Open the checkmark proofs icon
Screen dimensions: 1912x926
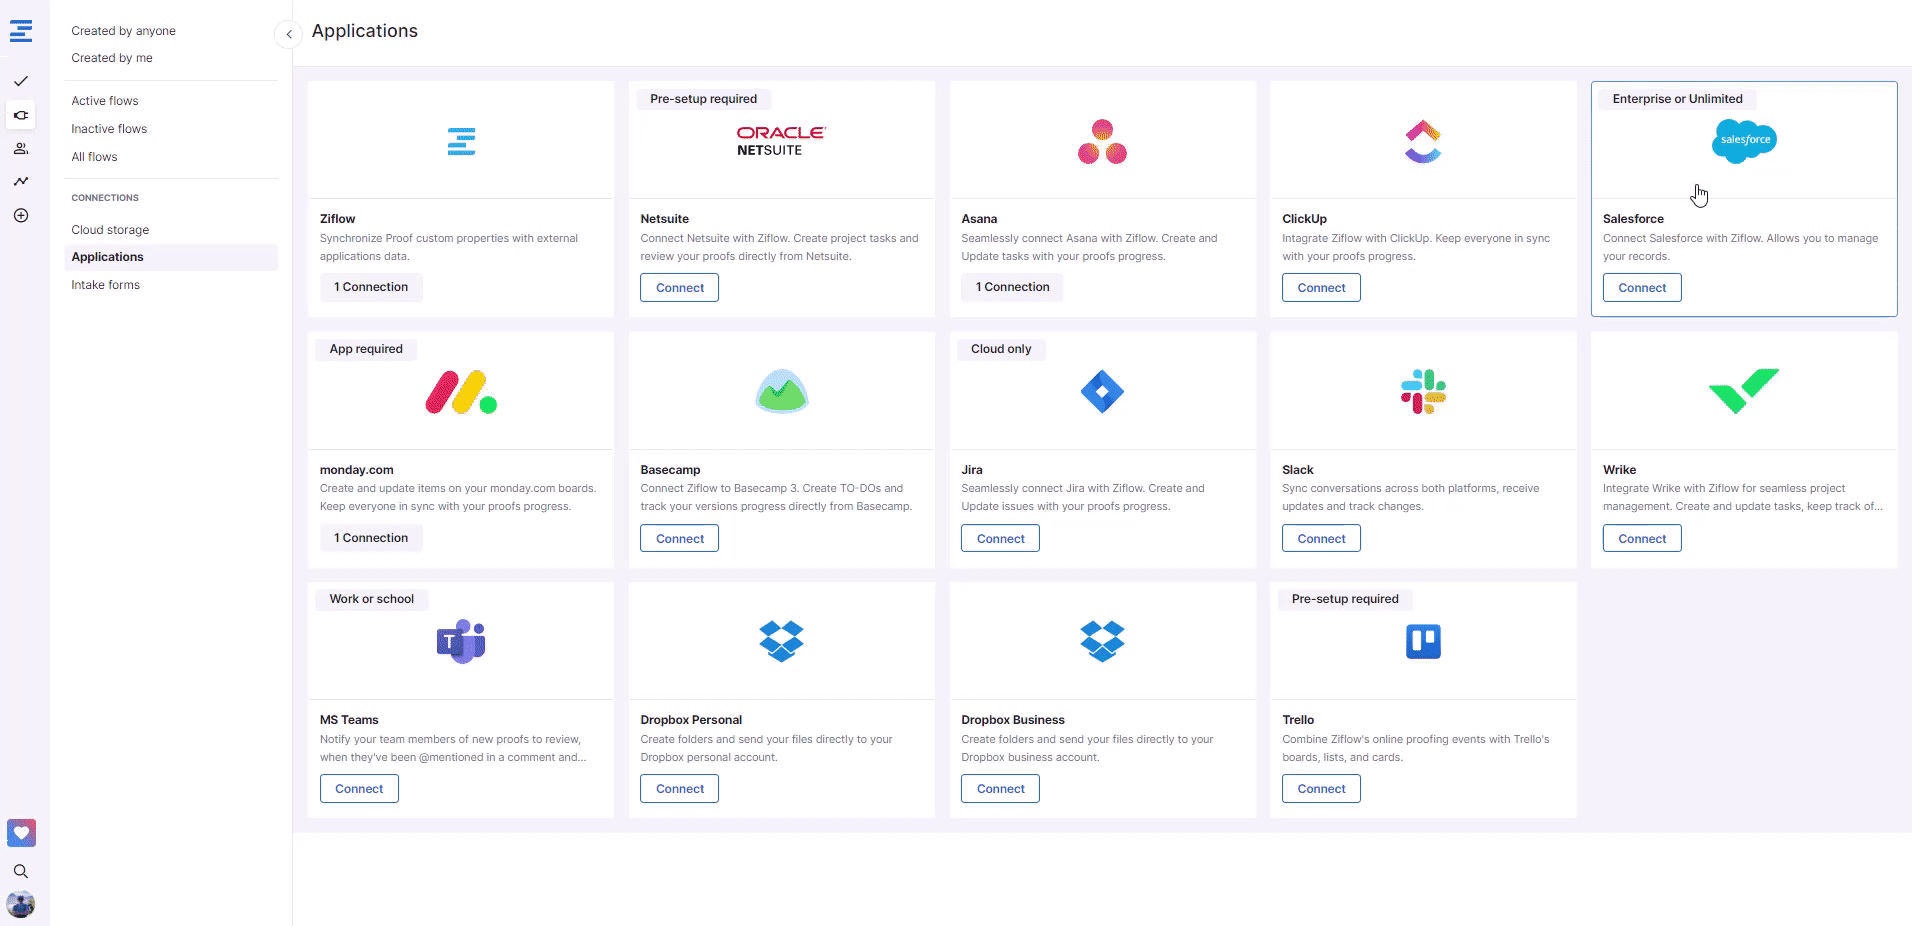21,81
